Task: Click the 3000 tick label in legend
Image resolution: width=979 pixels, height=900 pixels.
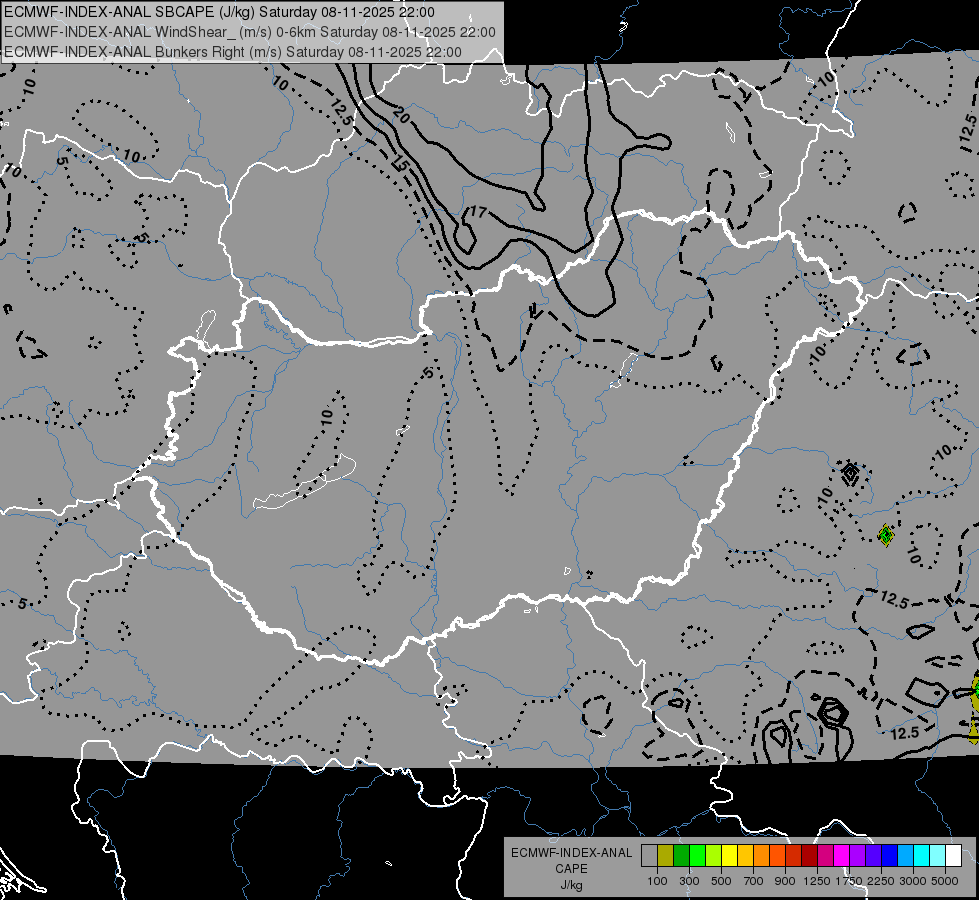Action: click(x=913, y=881)
